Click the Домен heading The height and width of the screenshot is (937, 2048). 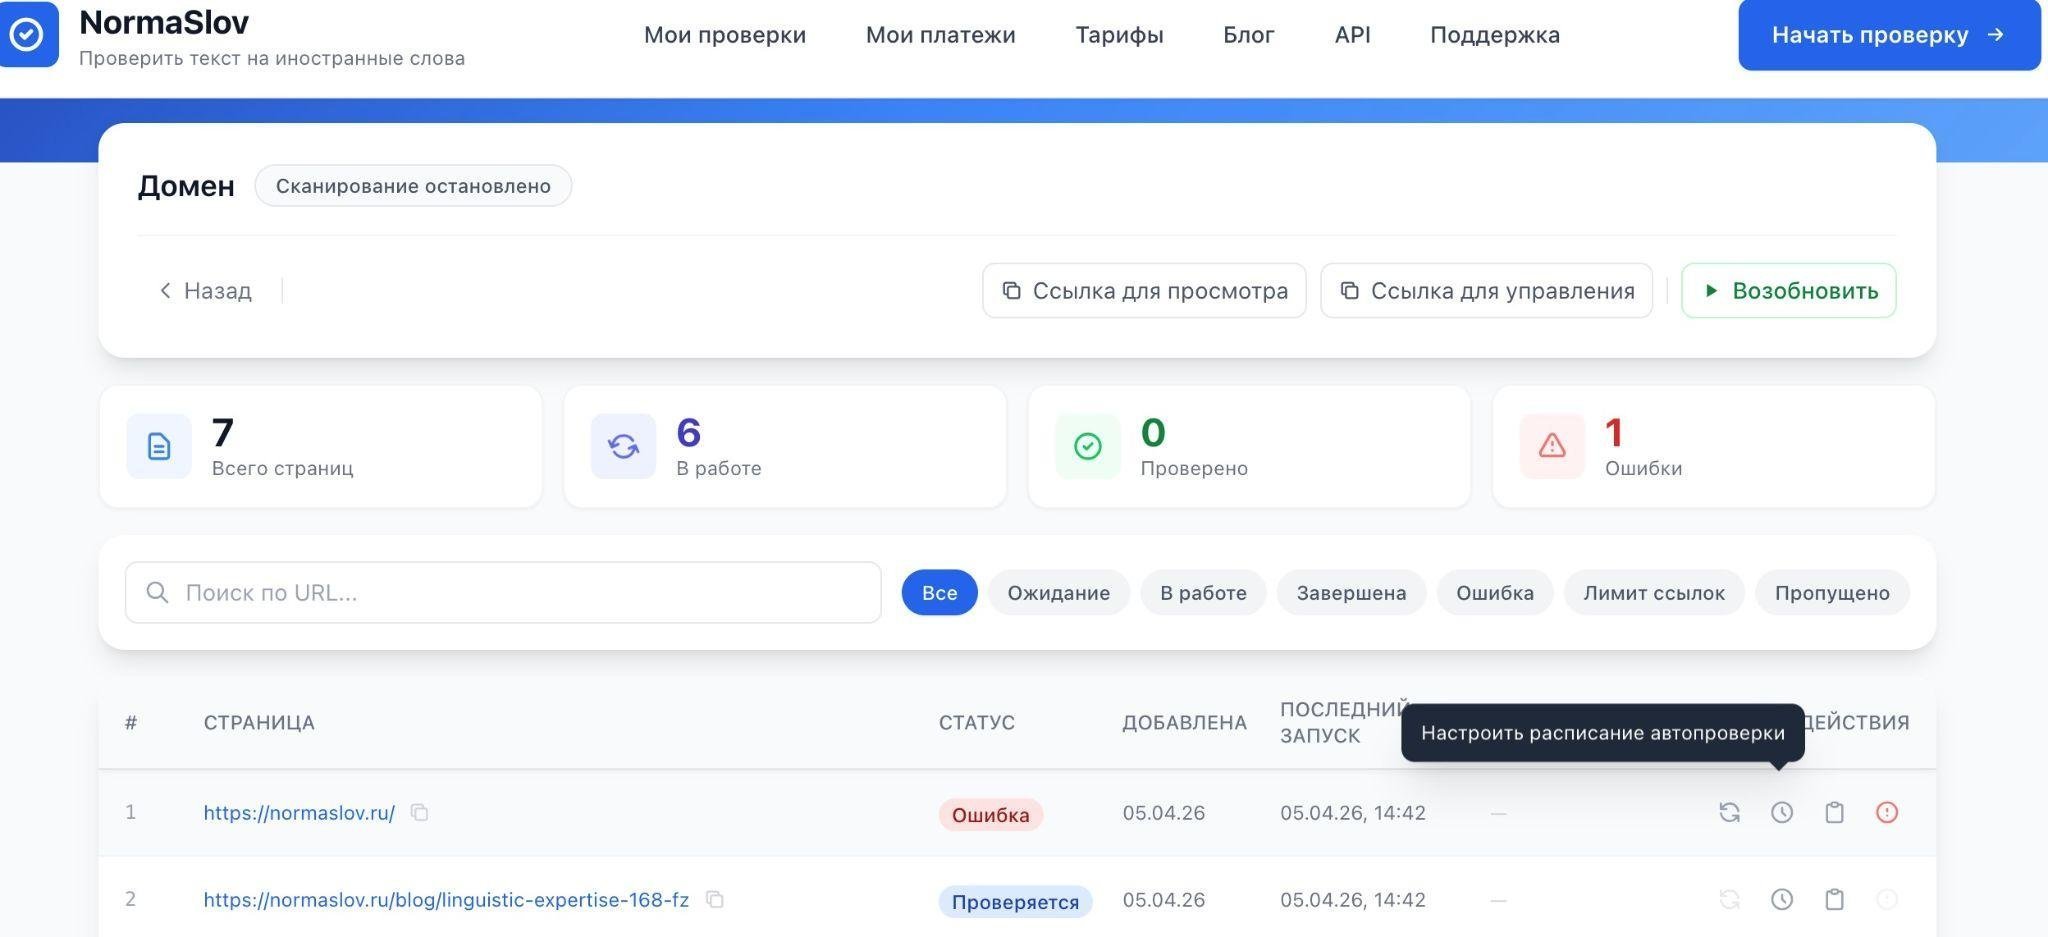pyautogui.click(x=186, y=186)
